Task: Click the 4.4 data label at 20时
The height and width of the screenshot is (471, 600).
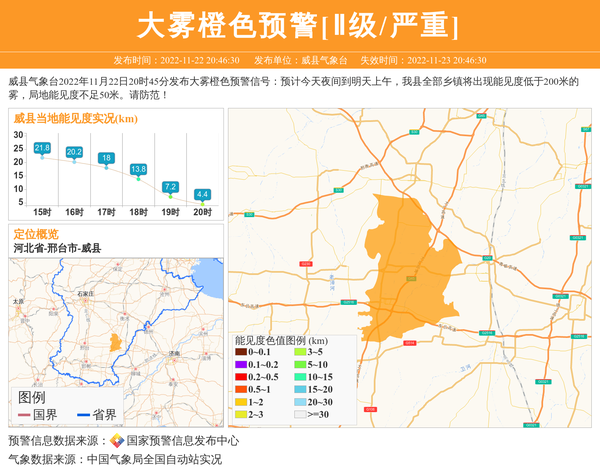Action: point(202,194)
